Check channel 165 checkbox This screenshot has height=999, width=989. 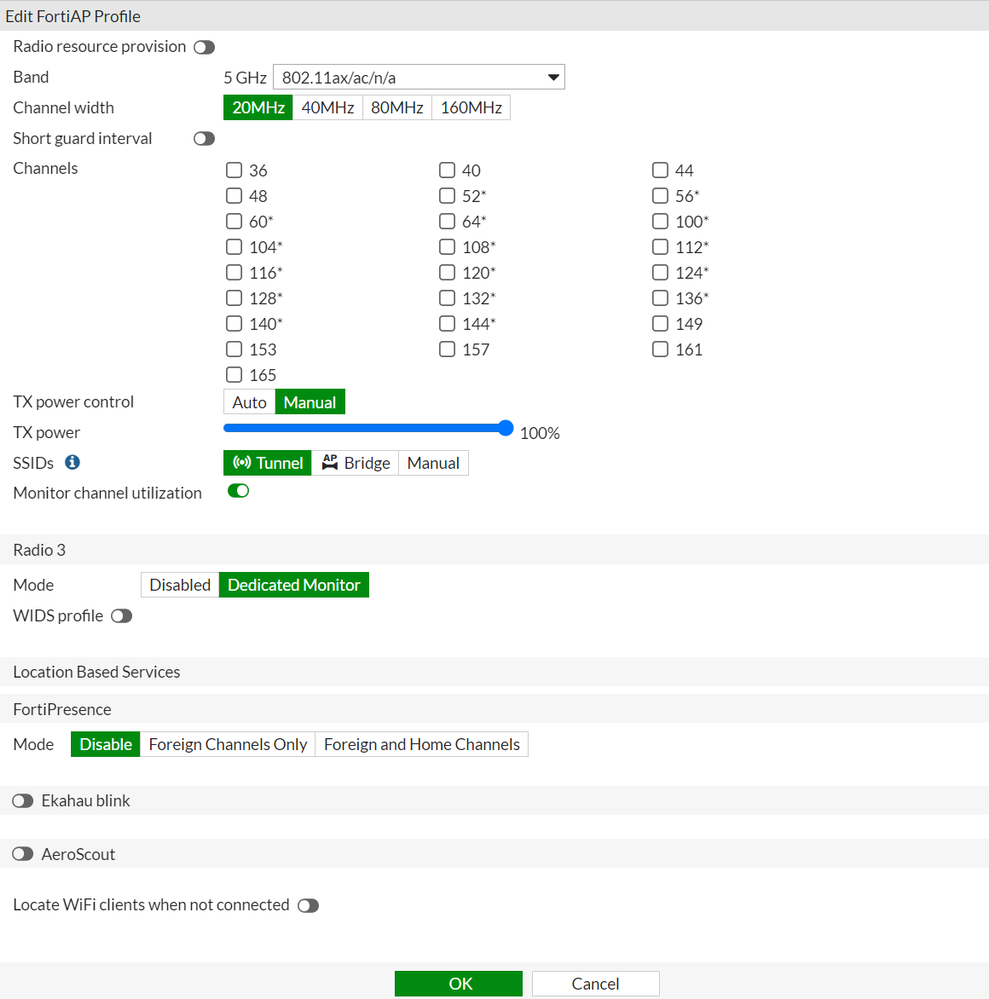click(x=234, y=375)
